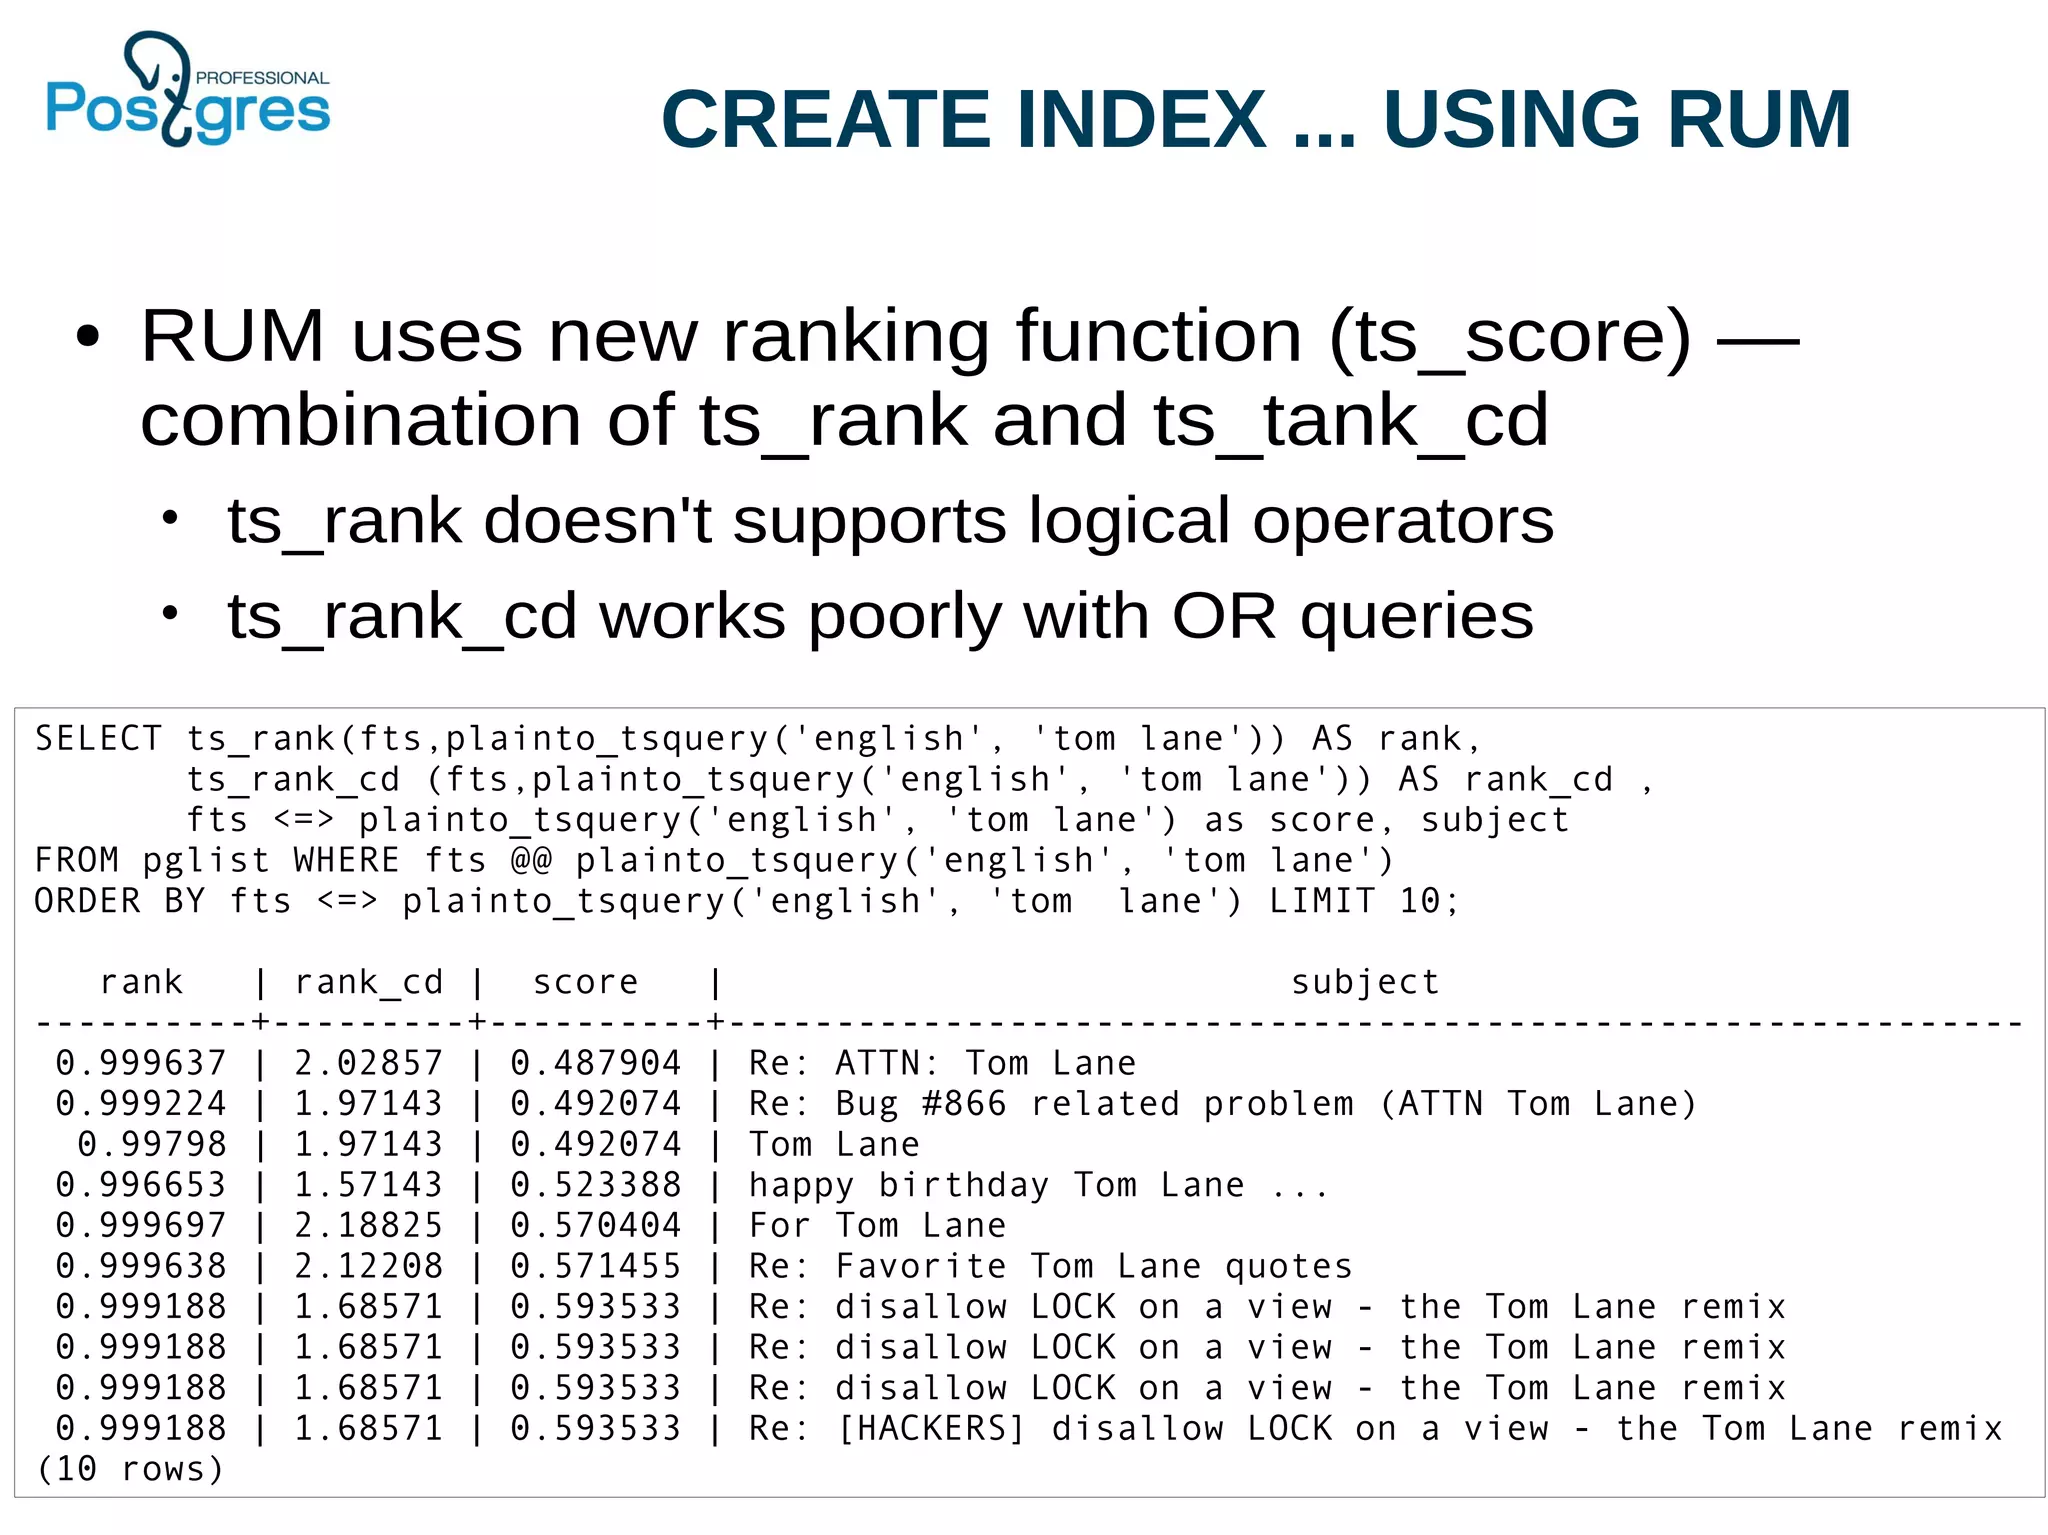Click the line 'combination of ts_rank and ts_tank_cd'
The height and width of the screenshot is (1535, 2048).
(844, 420)
